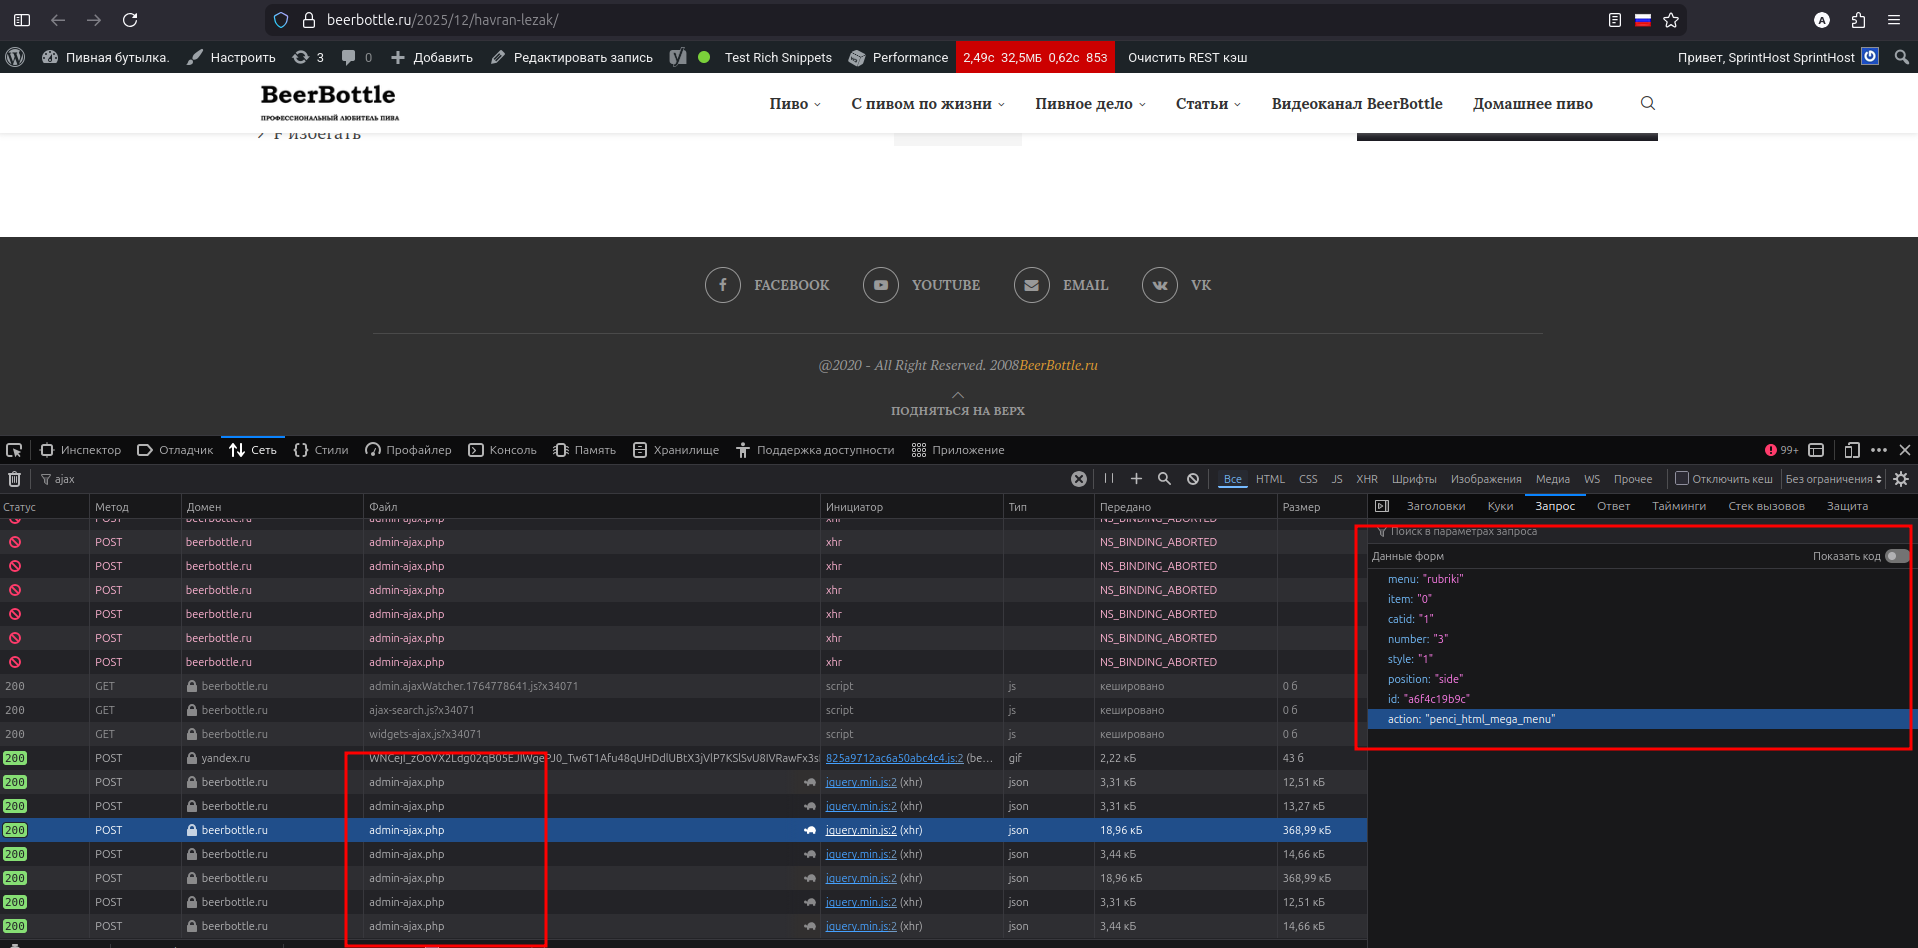Open network settings gear icon
The width and height of the screenshot is (1918, 948).
click(x=1901, y=479)
